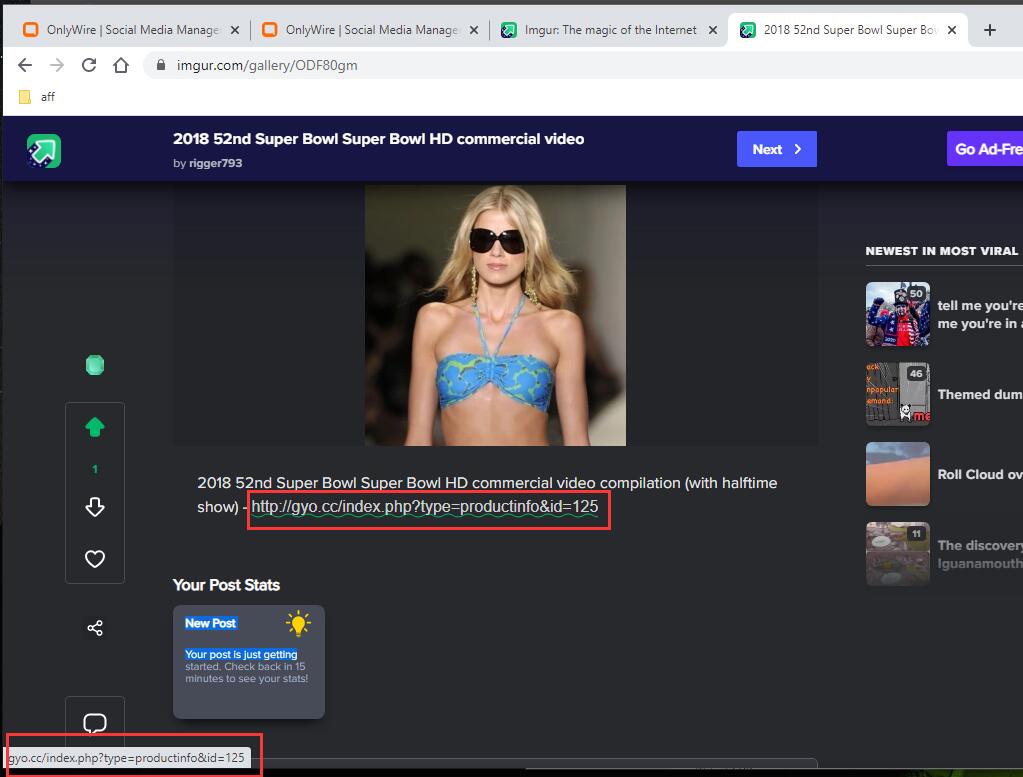Favorite the post with heart icon
The width and height of the screenshot is (1023, 777).
(95, 559)
